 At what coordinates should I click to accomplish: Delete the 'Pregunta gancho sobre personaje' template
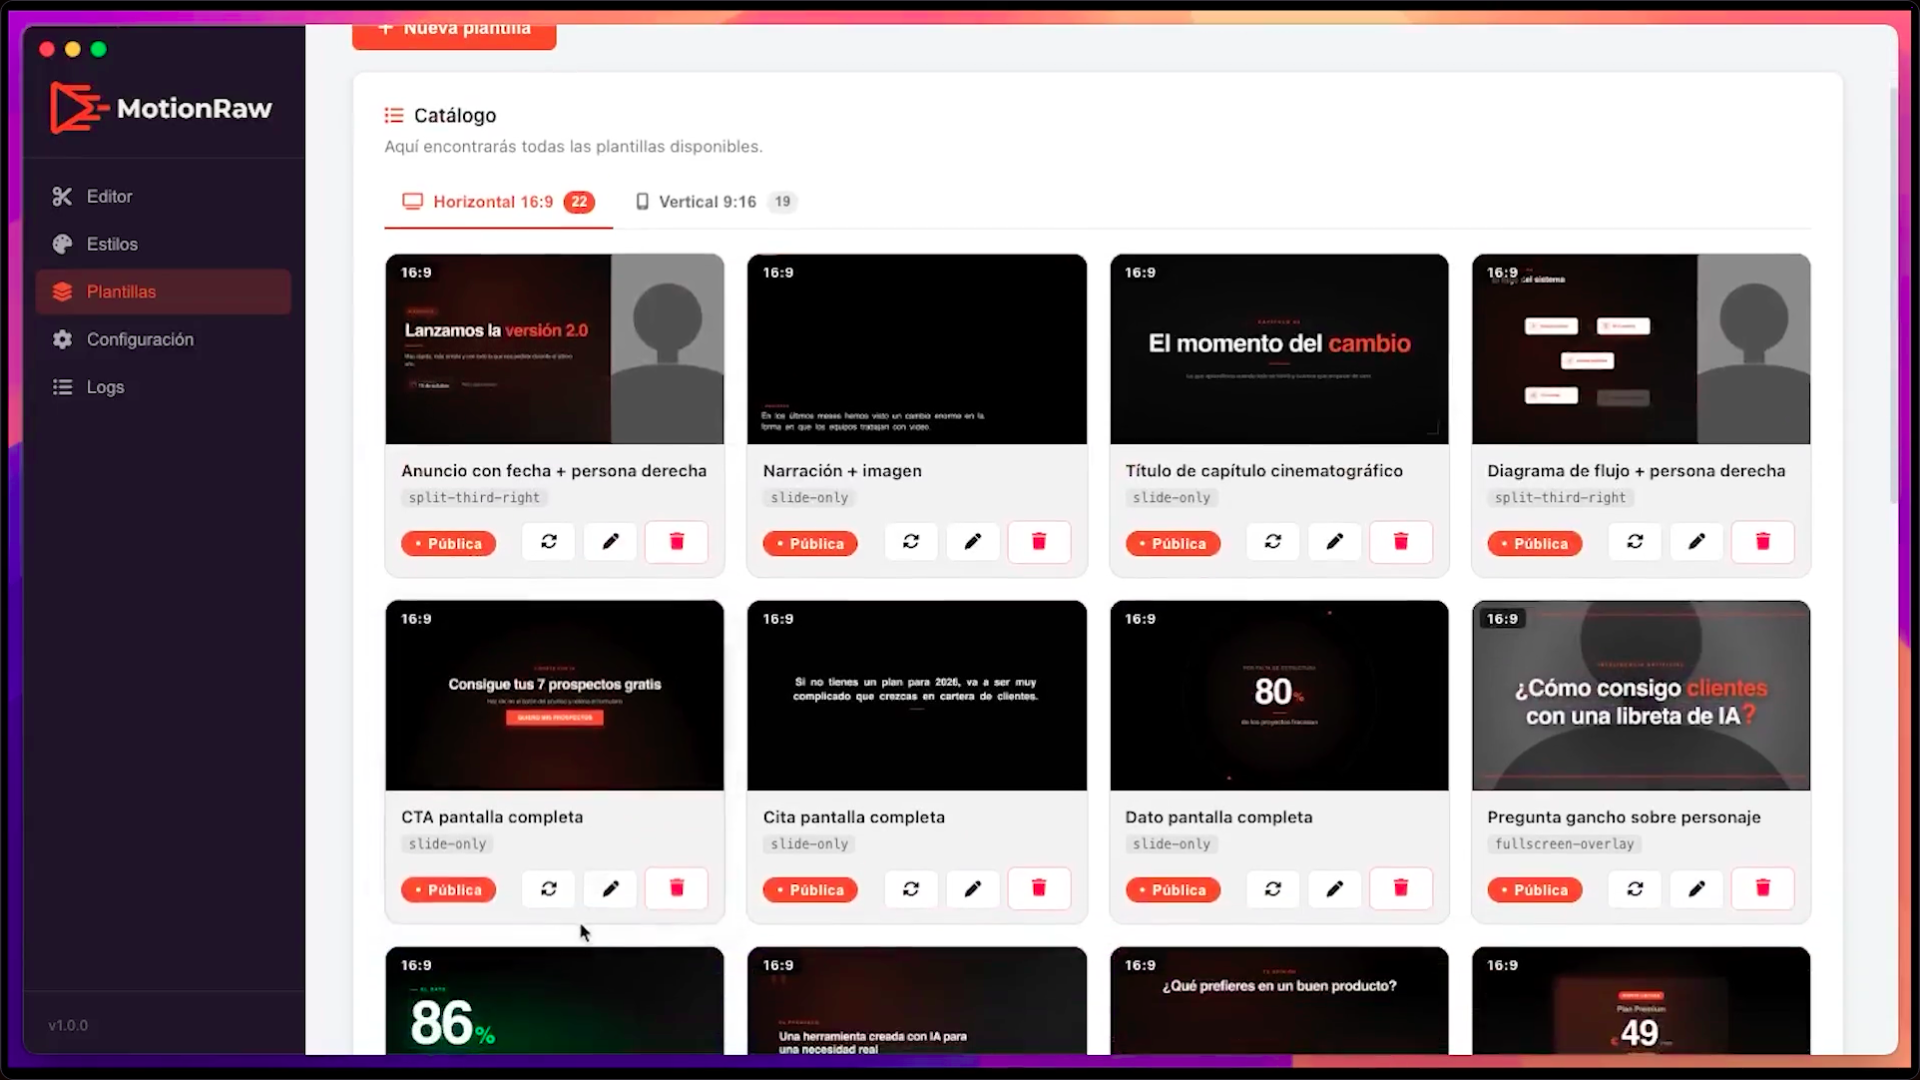pyautogui.click(x=1763, y=888)
